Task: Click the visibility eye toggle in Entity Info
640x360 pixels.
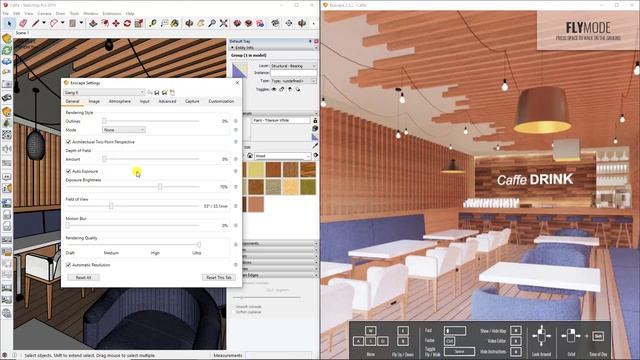Action: pos(274,89)
